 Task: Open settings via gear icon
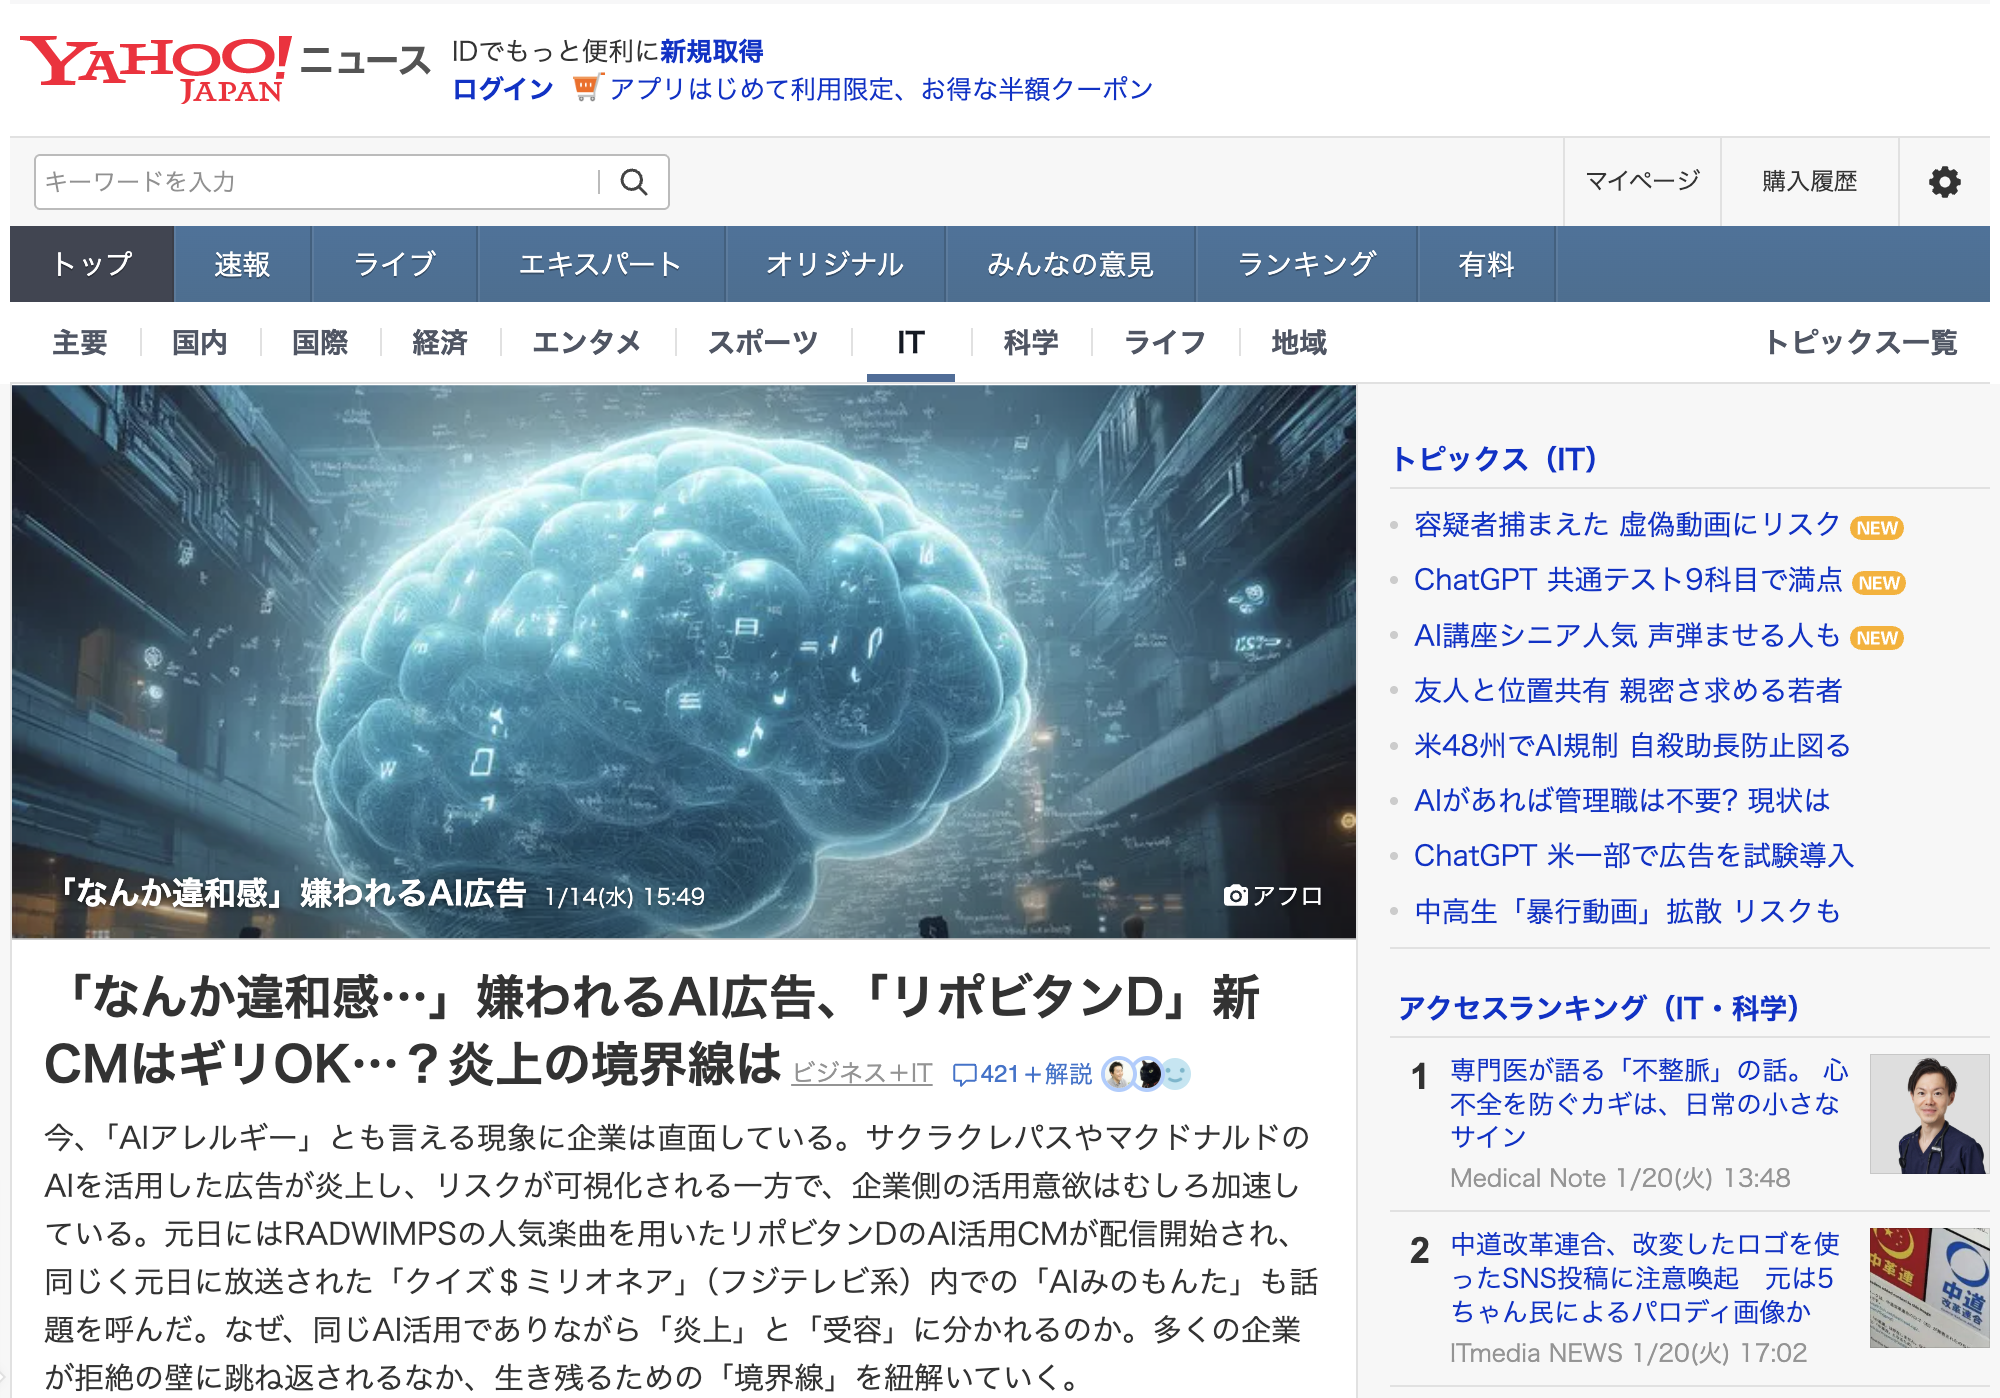tap(1944, 182)
